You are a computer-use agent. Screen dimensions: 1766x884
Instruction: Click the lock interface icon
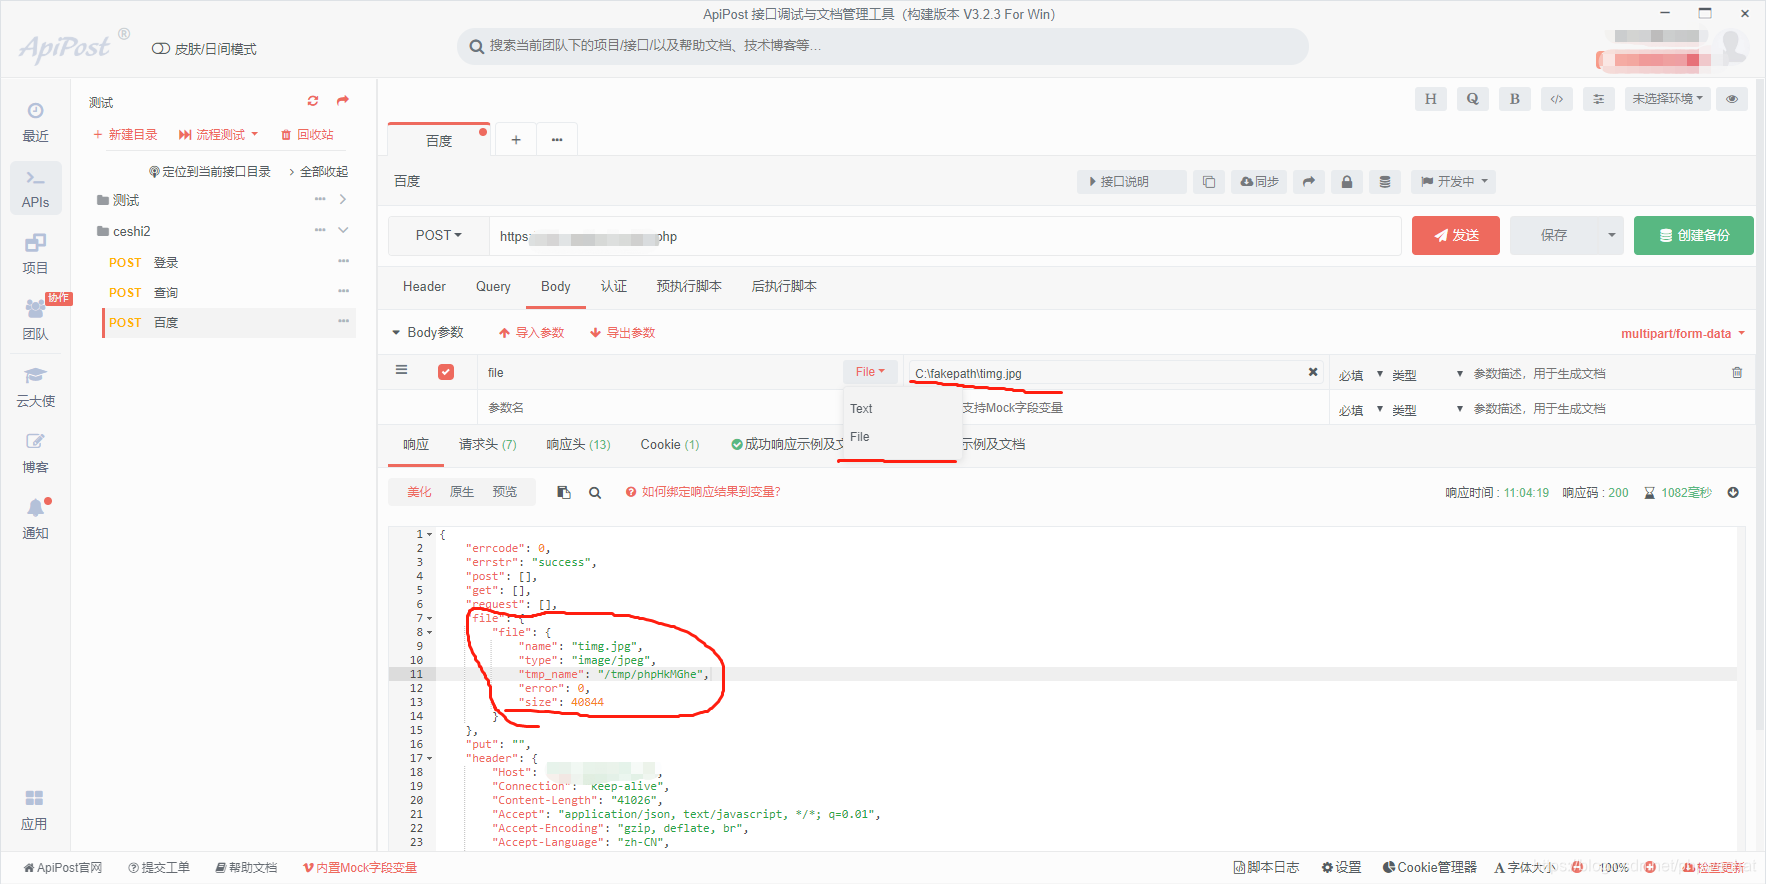(1346, 182)
